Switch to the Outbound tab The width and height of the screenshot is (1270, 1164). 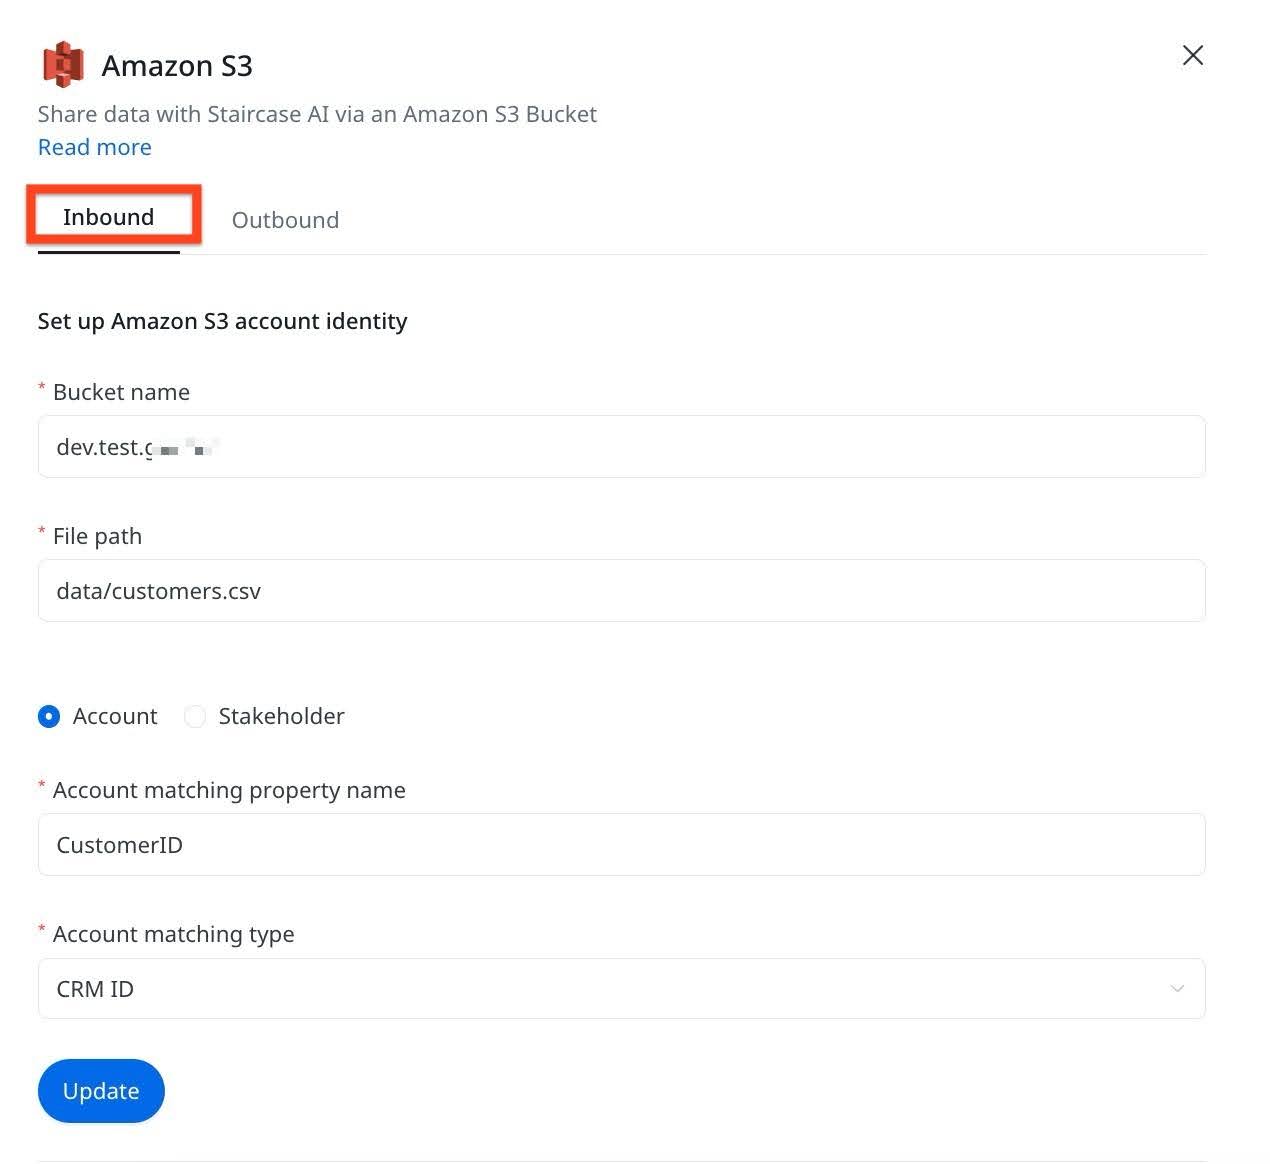[285, 220]
